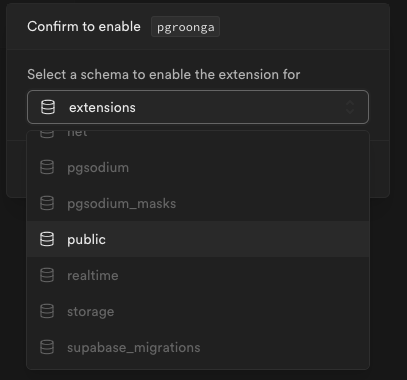This screenshot has width=407, height=380.
Task: Pick the pgsodium_masks schema
Action: (x=198, y=203)
